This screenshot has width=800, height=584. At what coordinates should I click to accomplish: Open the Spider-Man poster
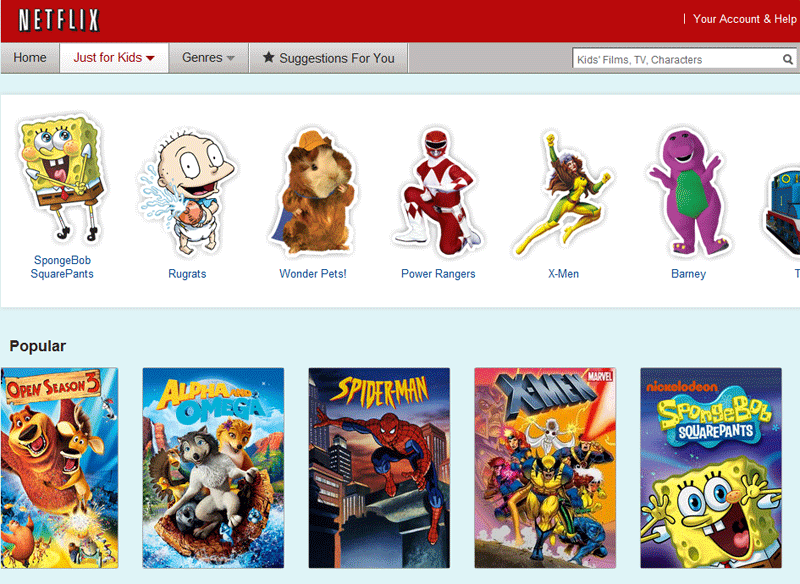[379, 468]
